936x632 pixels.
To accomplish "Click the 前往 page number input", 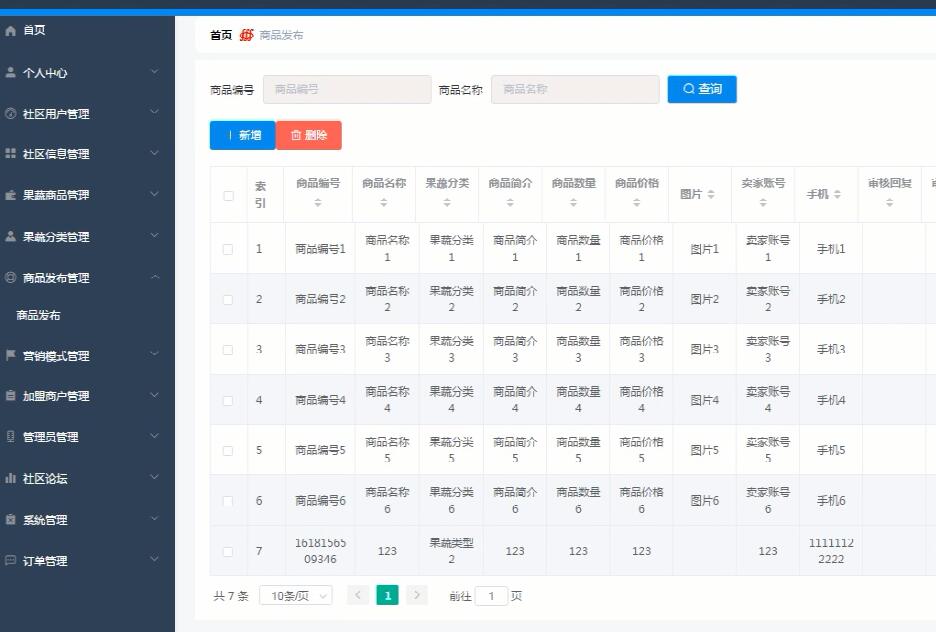I will (491, 596).
